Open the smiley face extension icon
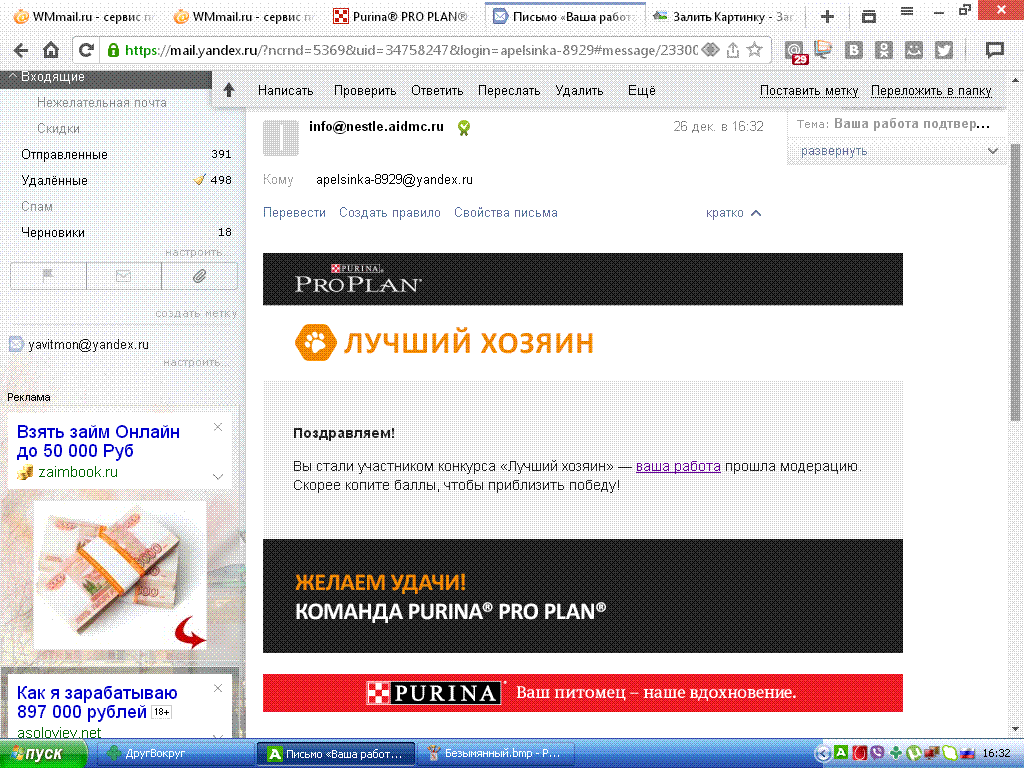This screenshot has height=768, width=1024. pos(914,50)
